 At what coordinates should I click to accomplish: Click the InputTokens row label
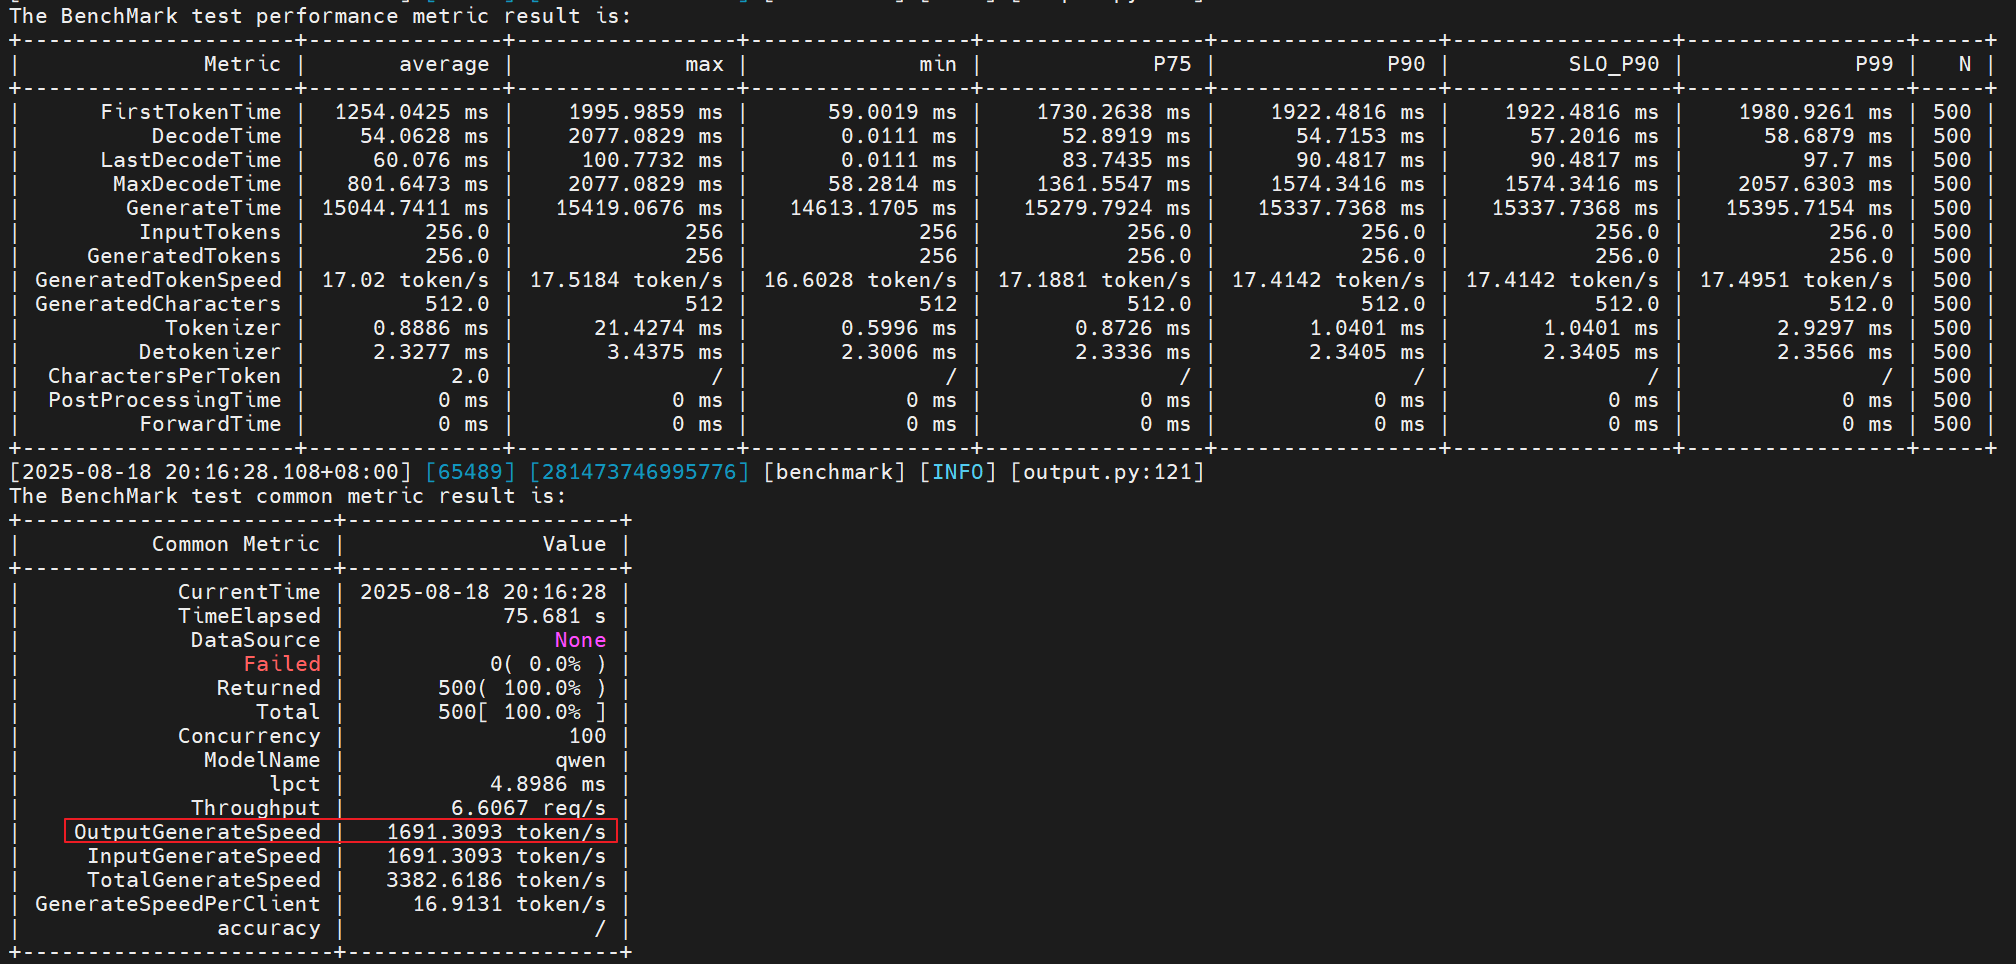pos(210,232)
